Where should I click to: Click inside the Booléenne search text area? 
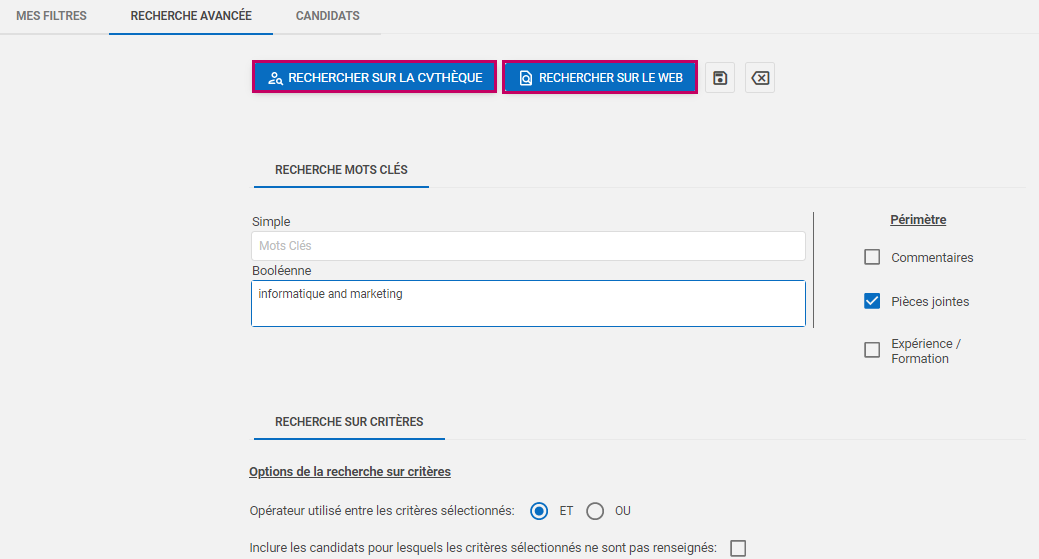point(528,303)
